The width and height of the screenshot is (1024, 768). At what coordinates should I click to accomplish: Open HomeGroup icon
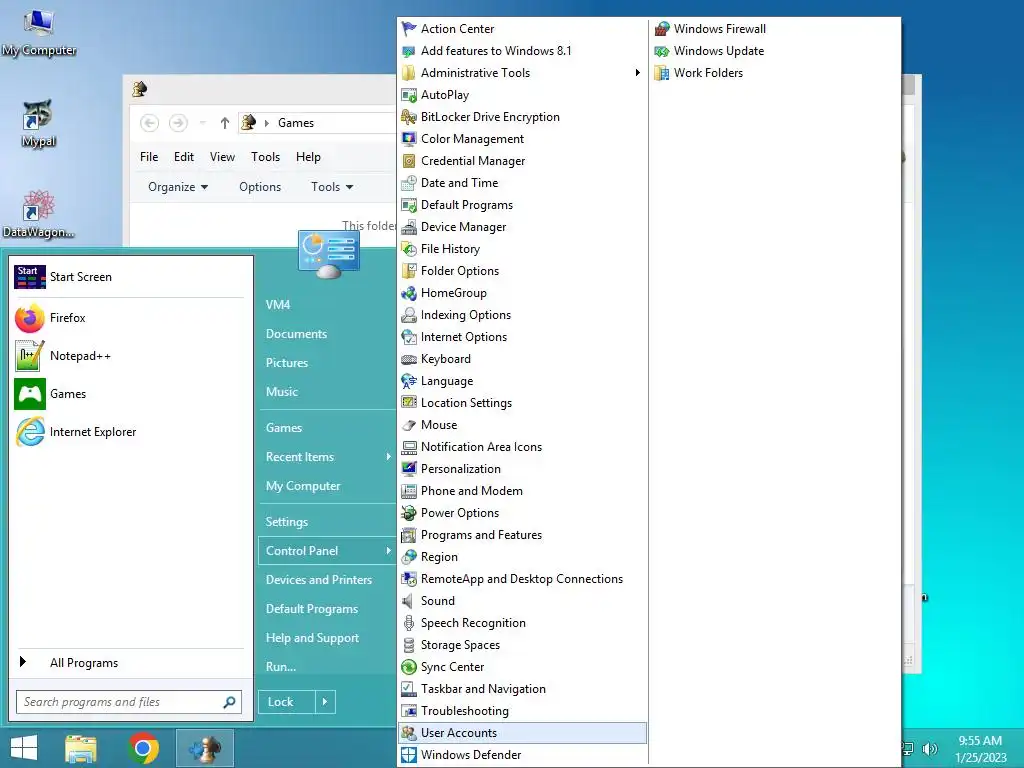[x=409, y=293]
